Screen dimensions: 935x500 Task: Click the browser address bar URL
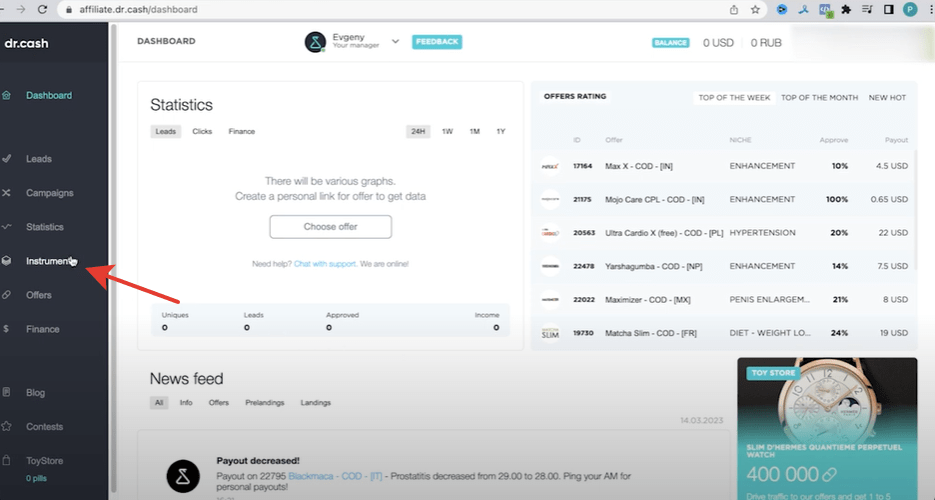point(138,10)
